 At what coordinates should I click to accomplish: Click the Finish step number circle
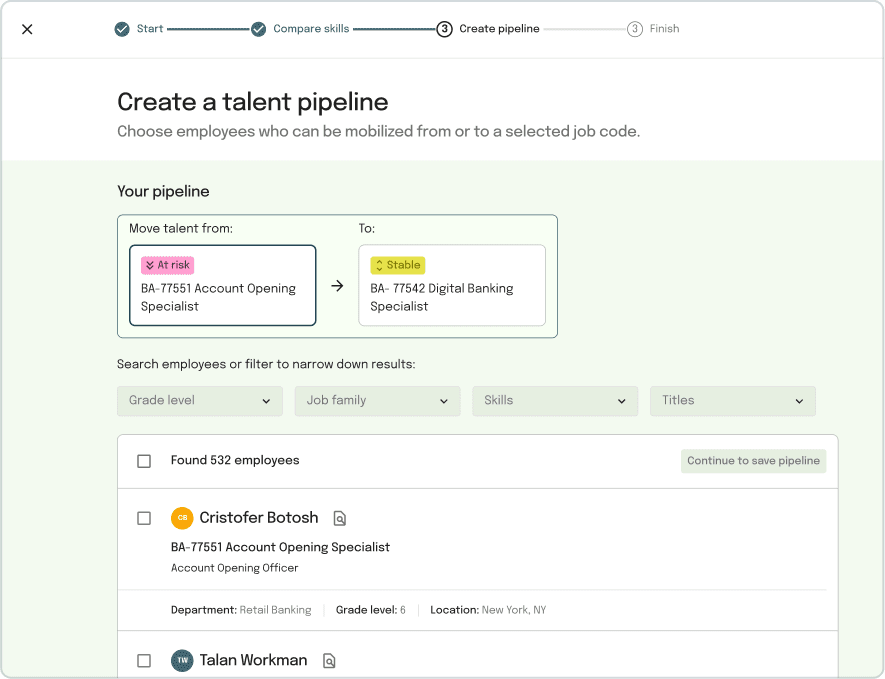click(634, 29)
